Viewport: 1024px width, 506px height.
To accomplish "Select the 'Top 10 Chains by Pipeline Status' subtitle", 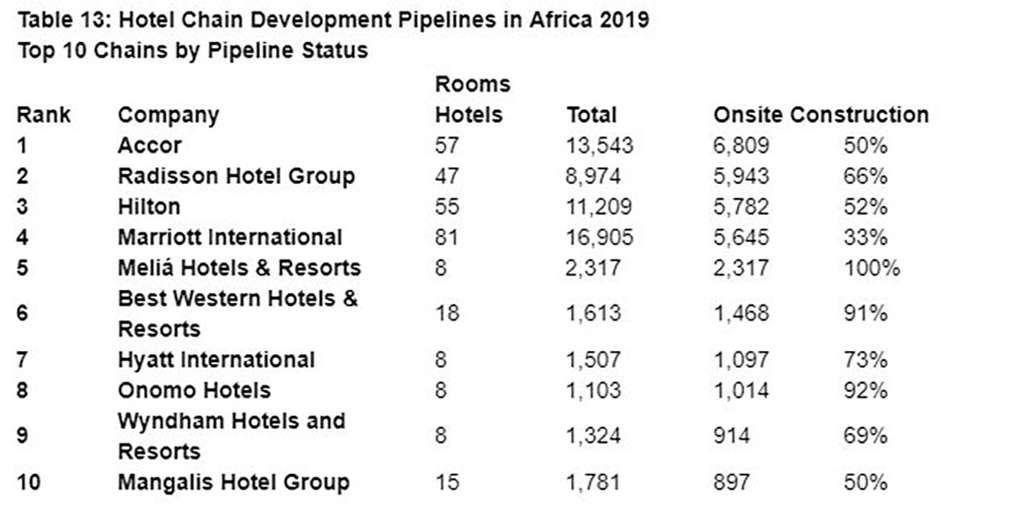I will pos(192,52).
